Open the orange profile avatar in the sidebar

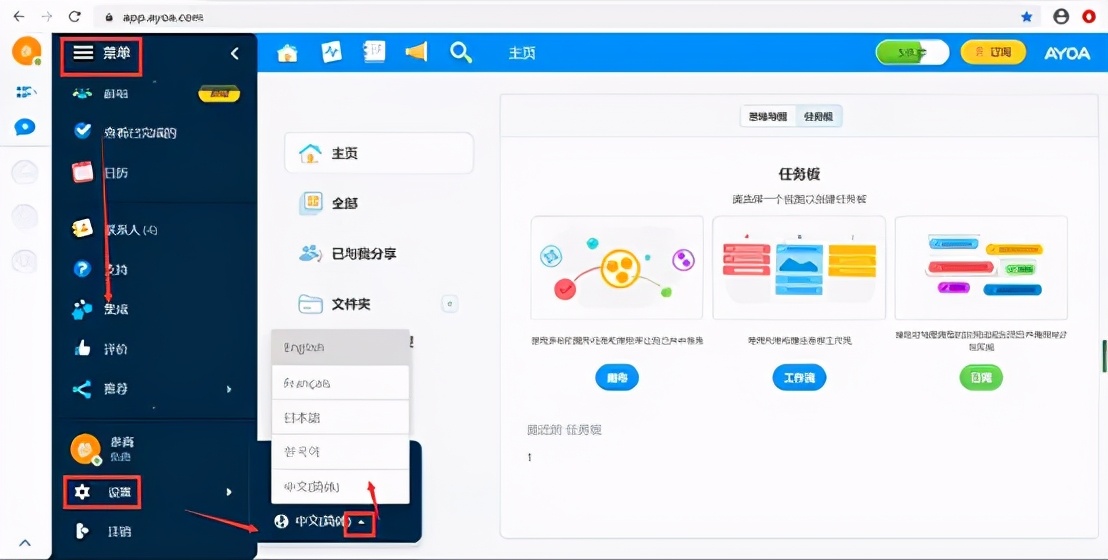pyautogui.click(x=86, y=448)
